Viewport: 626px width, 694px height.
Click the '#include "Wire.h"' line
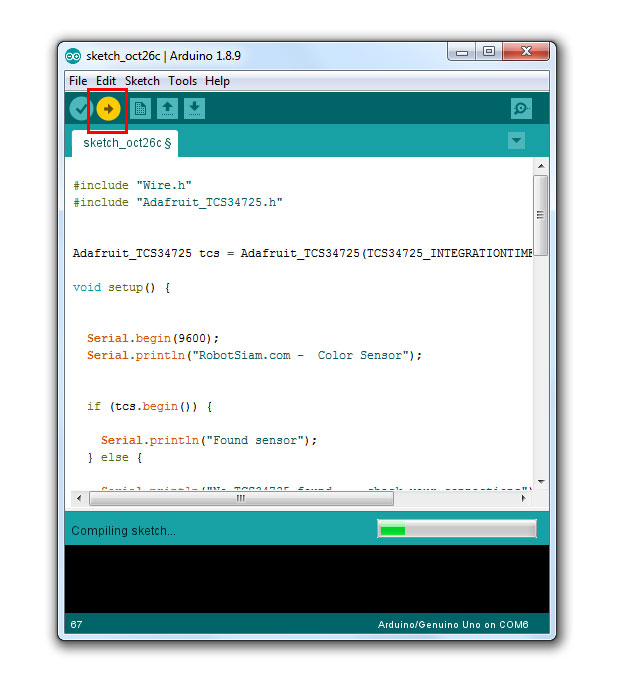click(132, 185)
